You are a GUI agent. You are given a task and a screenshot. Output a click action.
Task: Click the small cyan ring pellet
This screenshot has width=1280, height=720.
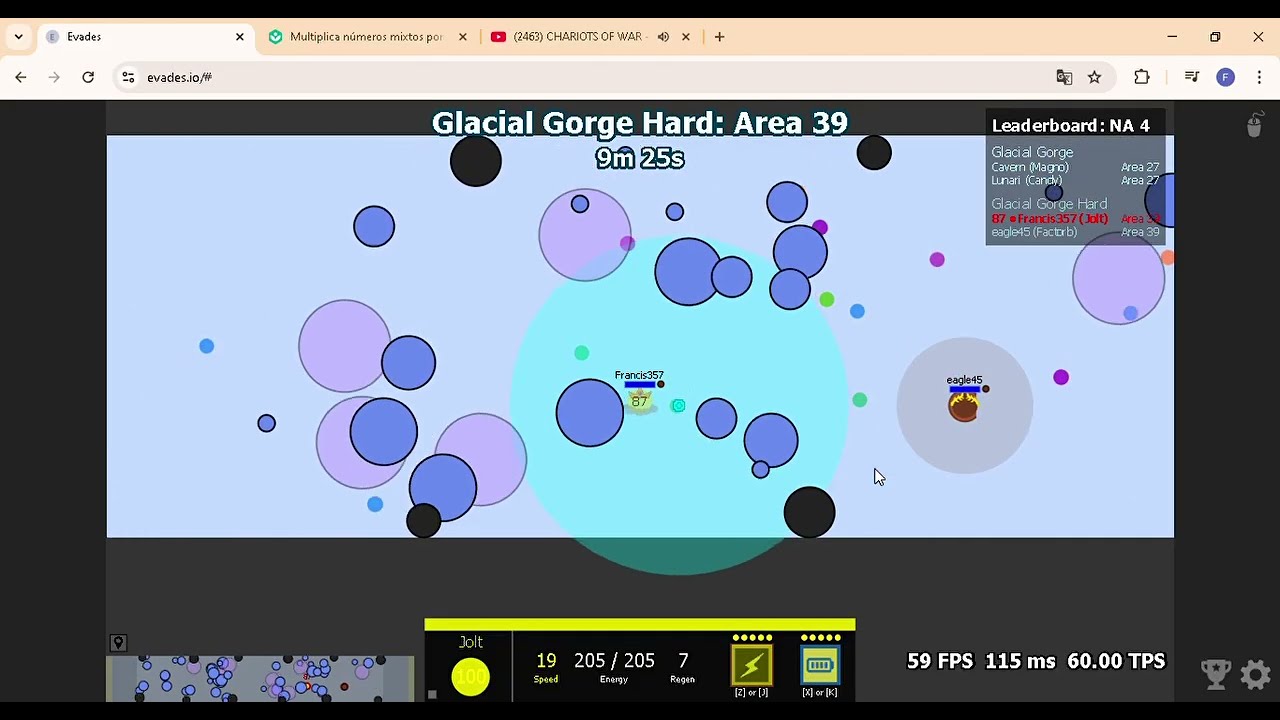point(678,405)
